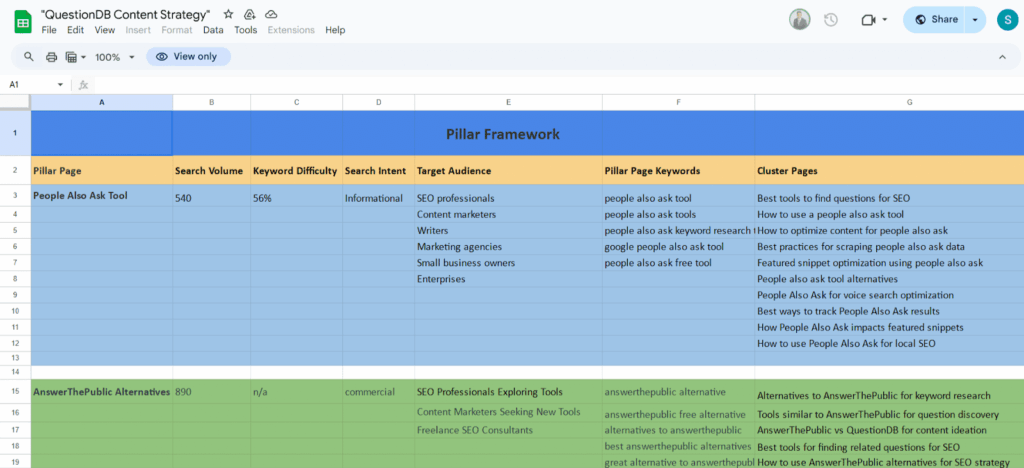Screen dimensions: 1024x468
Task: Select the 56% keyword difficulty cell
Action: pyautogui.click(x=296, y=196)
